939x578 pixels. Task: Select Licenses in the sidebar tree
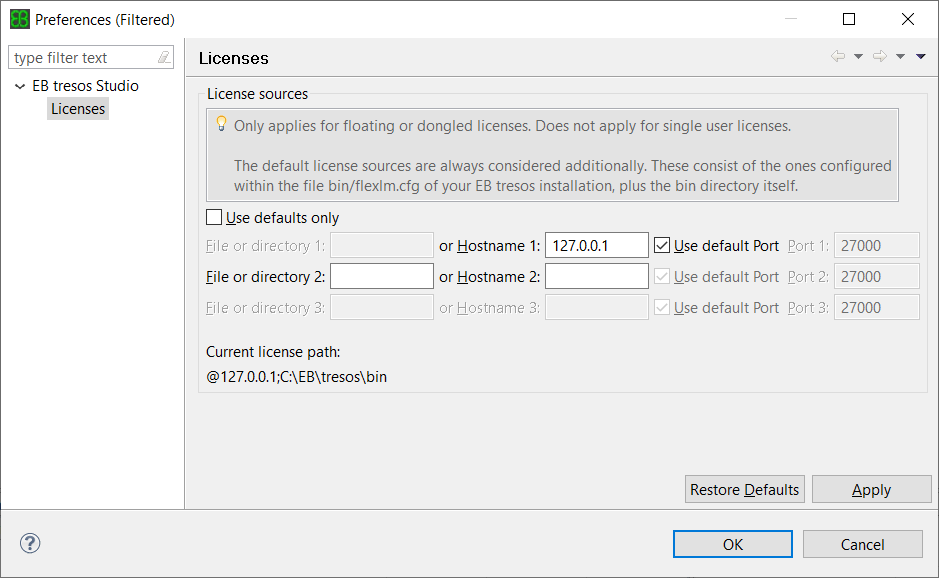click(77, 108)
